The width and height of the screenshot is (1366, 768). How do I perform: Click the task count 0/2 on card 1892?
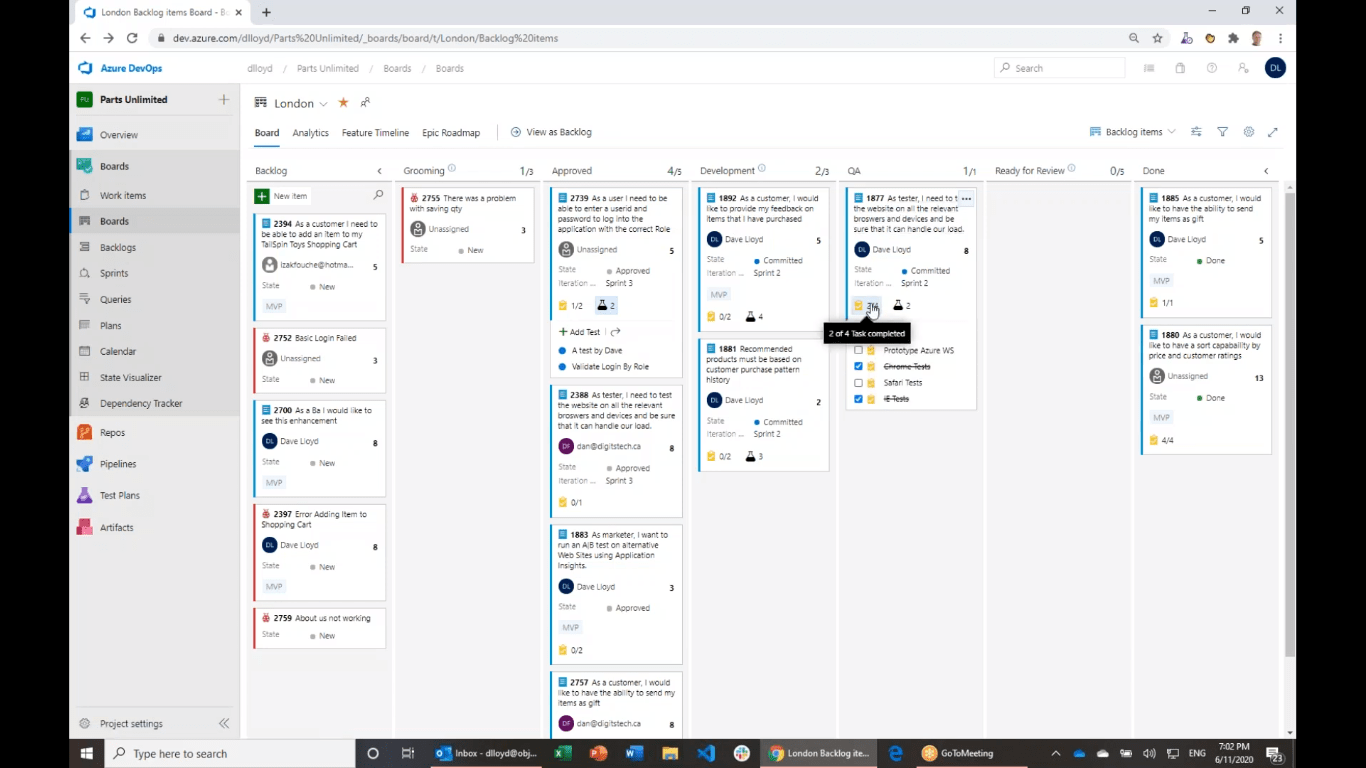click(x=719, y=317)
